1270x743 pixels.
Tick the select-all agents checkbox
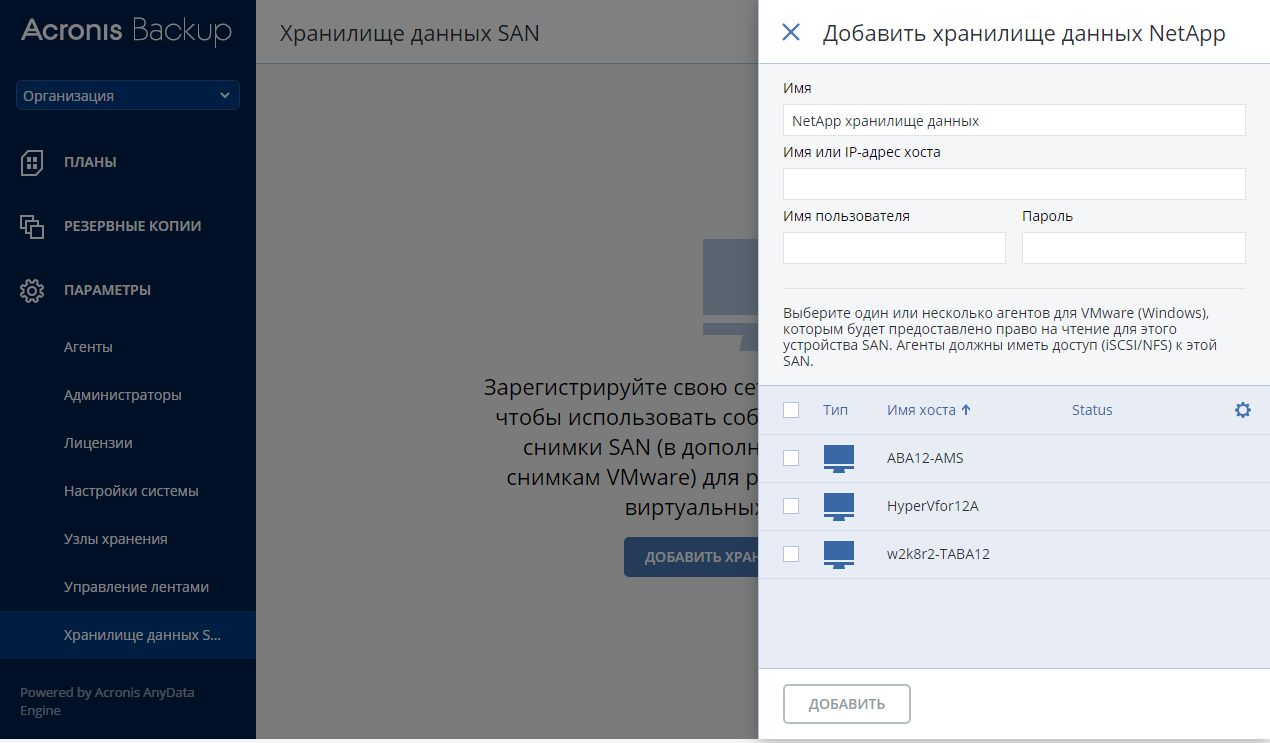pos(791,410)
